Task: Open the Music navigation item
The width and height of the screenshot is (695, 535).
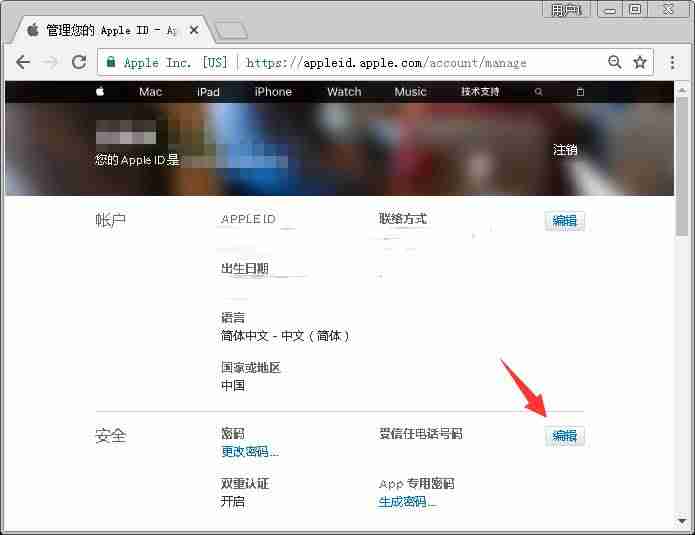Action: click(x=410, y=92)
